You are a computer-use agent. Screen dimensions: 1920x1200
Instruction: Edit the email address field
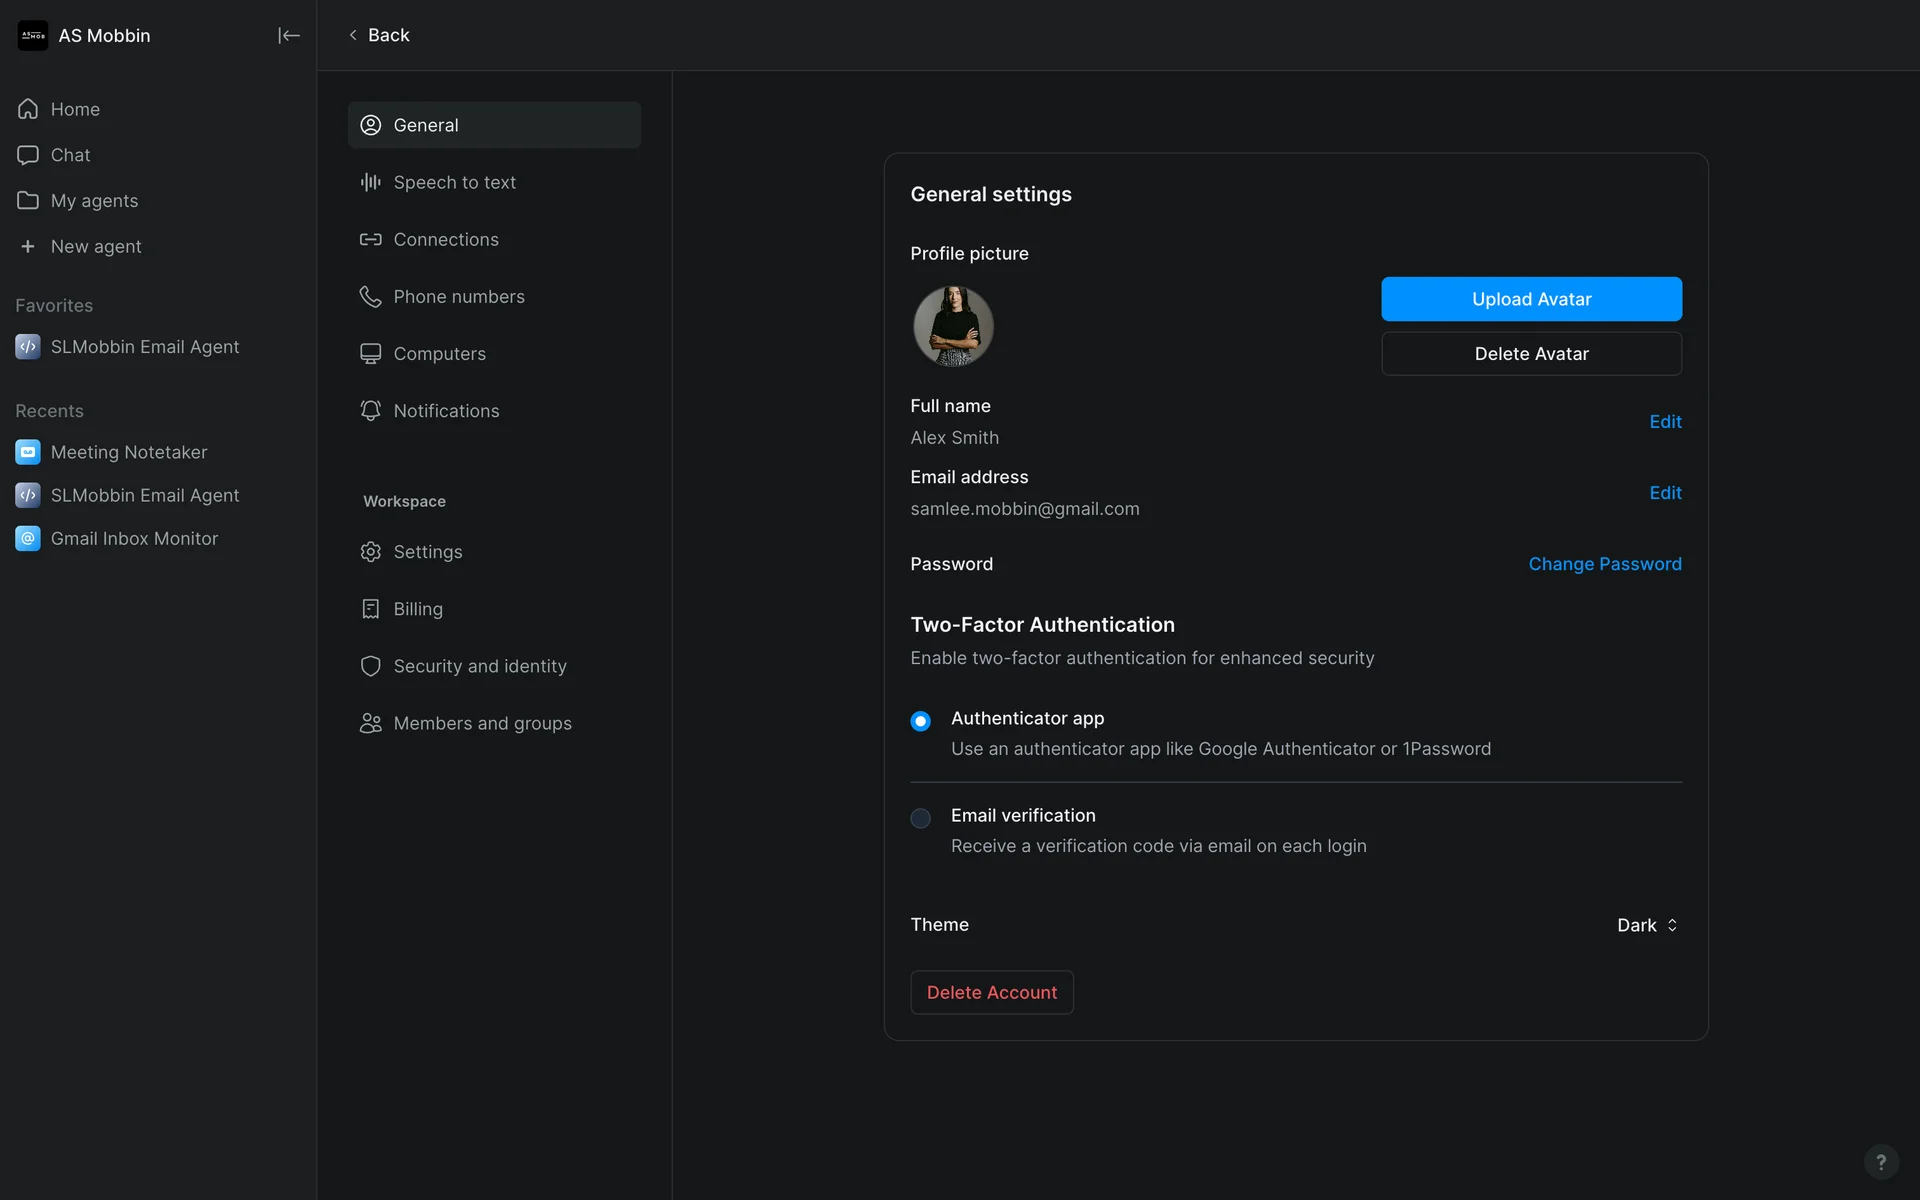pos(1665,493)
